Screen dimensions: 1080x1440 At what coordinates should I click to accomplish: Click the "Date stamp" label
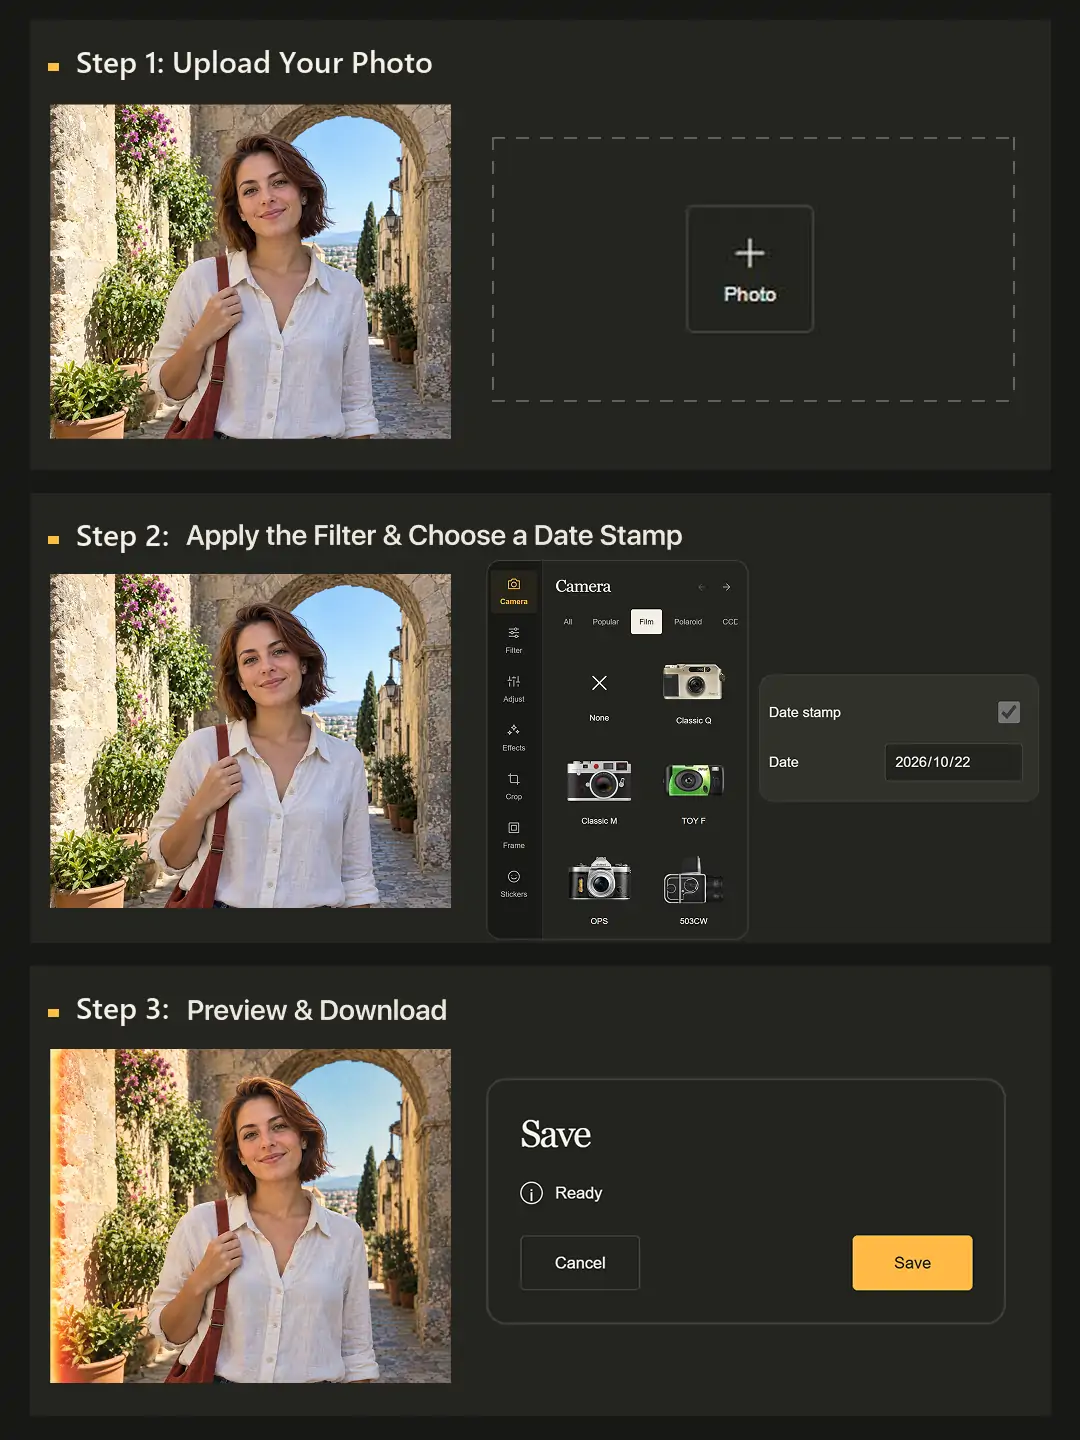click(805, 712)
